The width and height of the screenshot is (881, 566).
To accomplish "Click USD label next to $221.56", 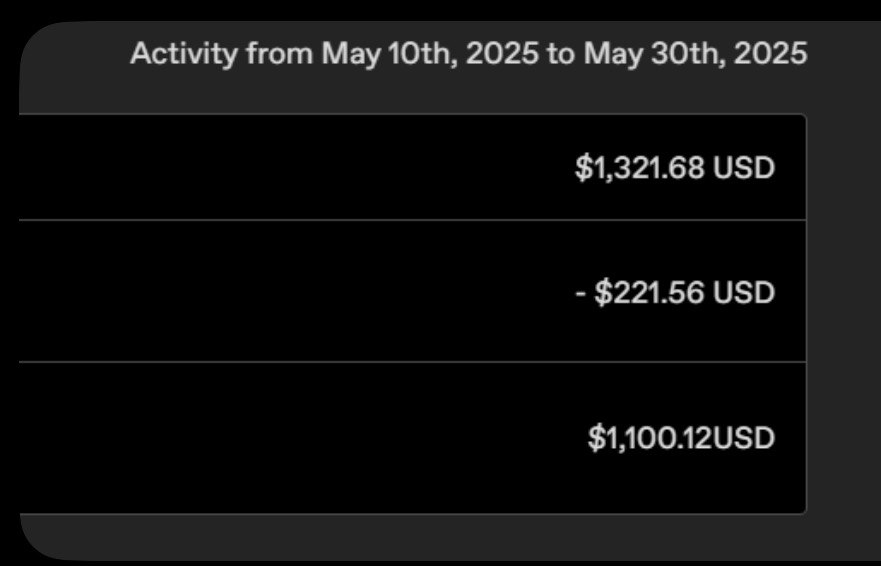I will 744,293.
